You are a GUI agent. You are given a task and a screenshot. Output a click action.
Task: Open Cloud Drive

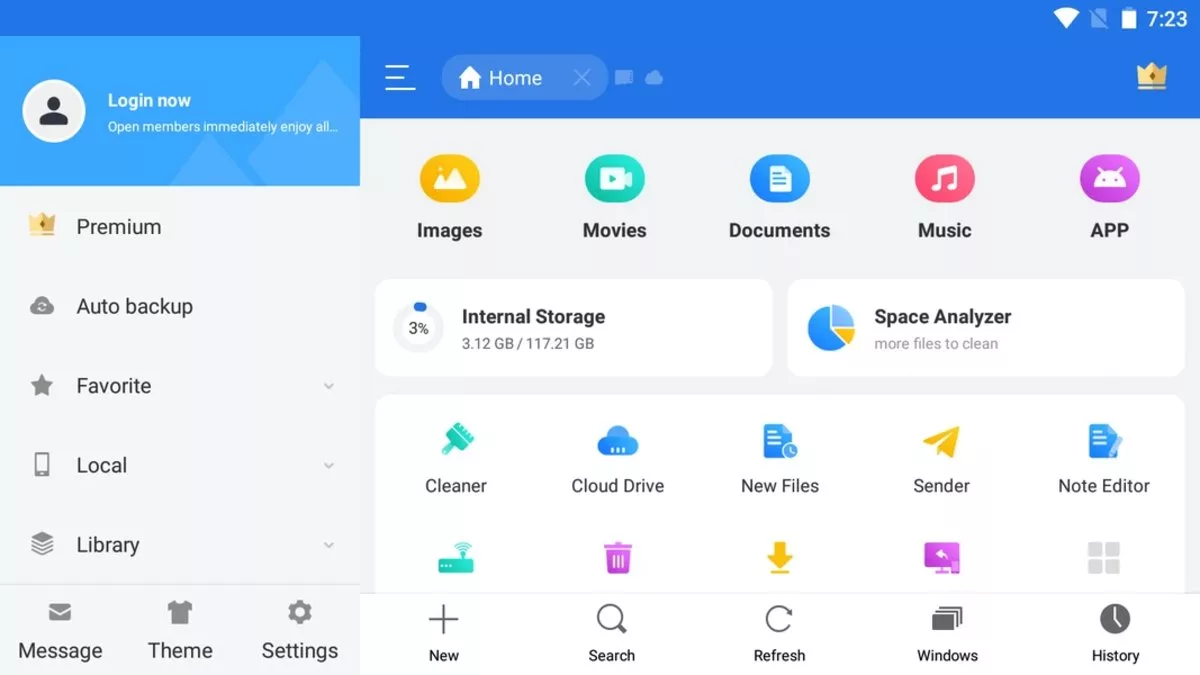[x=616, y=455]
